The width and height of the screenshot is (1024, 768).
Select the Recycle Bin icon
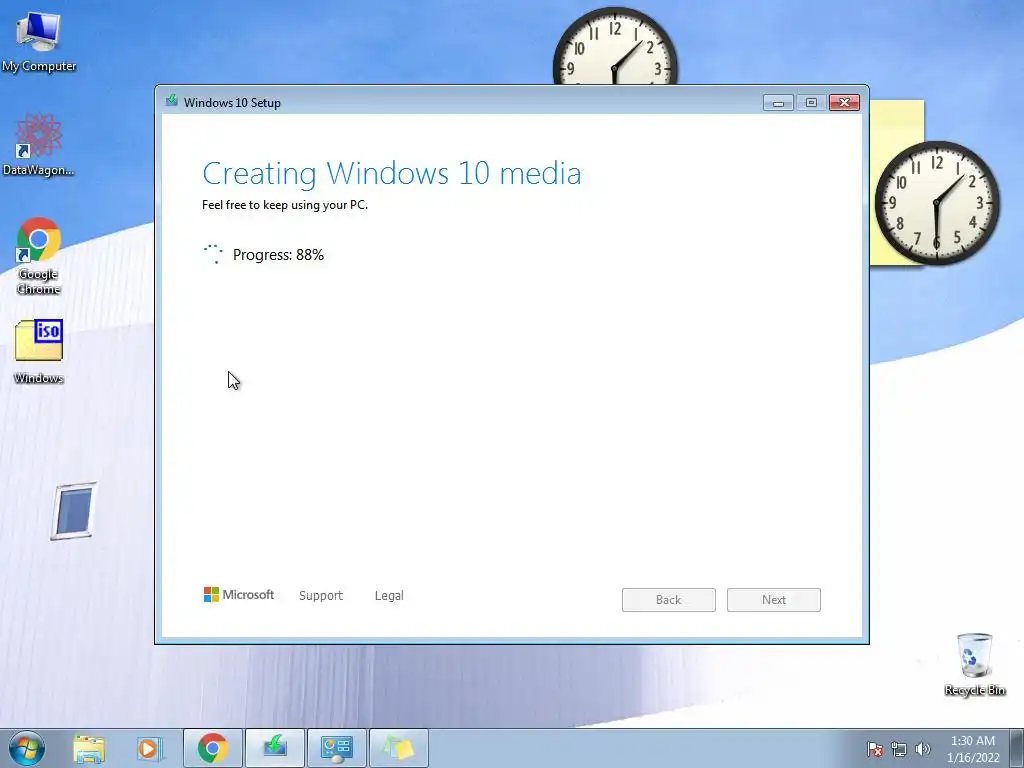click(974, 664)
